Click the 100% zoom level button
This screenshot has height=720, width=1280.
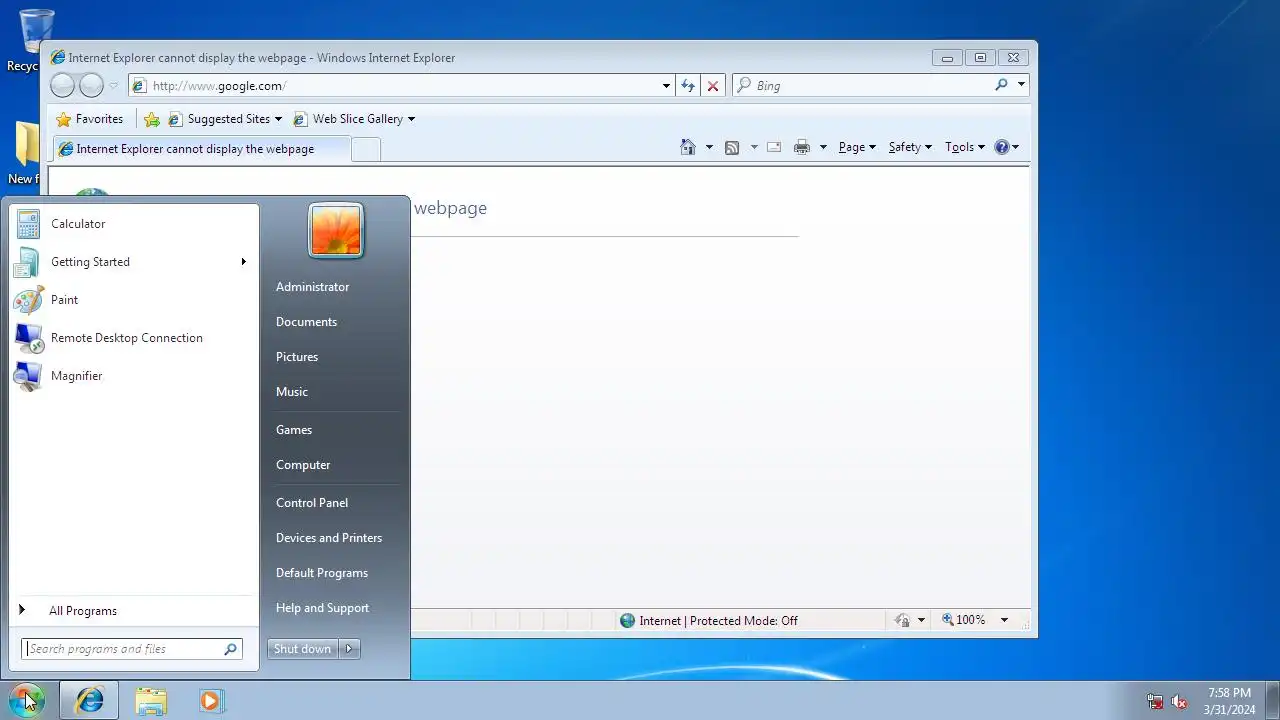pos(963,620)
